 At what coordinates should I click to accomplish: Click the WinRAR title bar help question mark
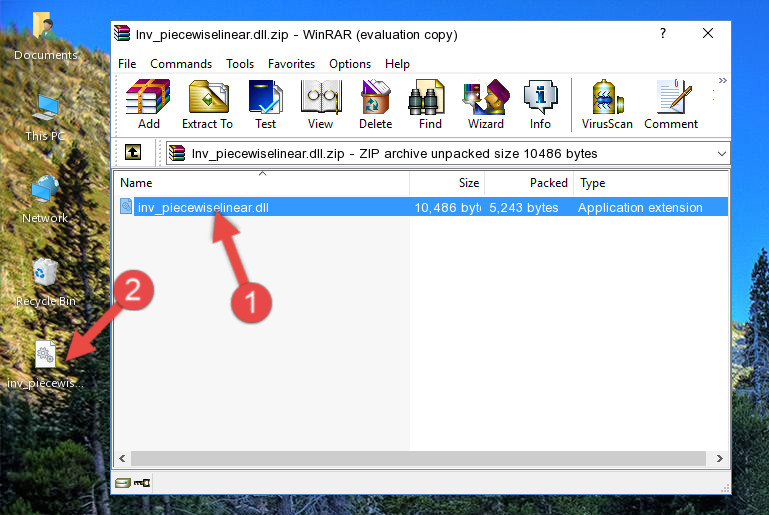663,33
